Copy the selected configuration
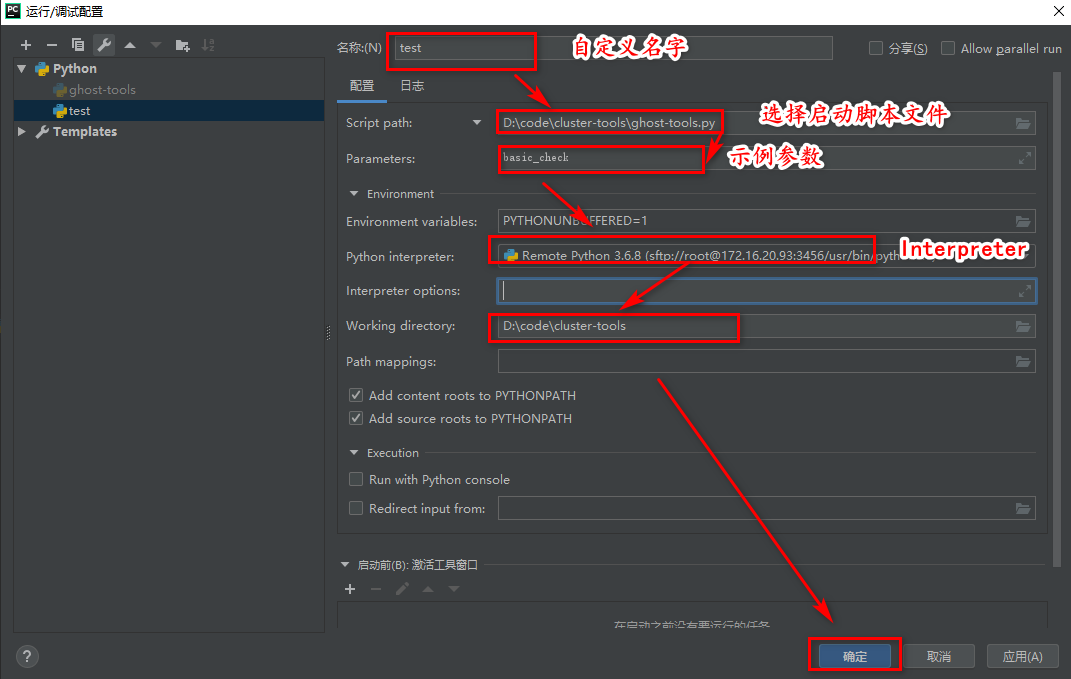 click(78, 45)
